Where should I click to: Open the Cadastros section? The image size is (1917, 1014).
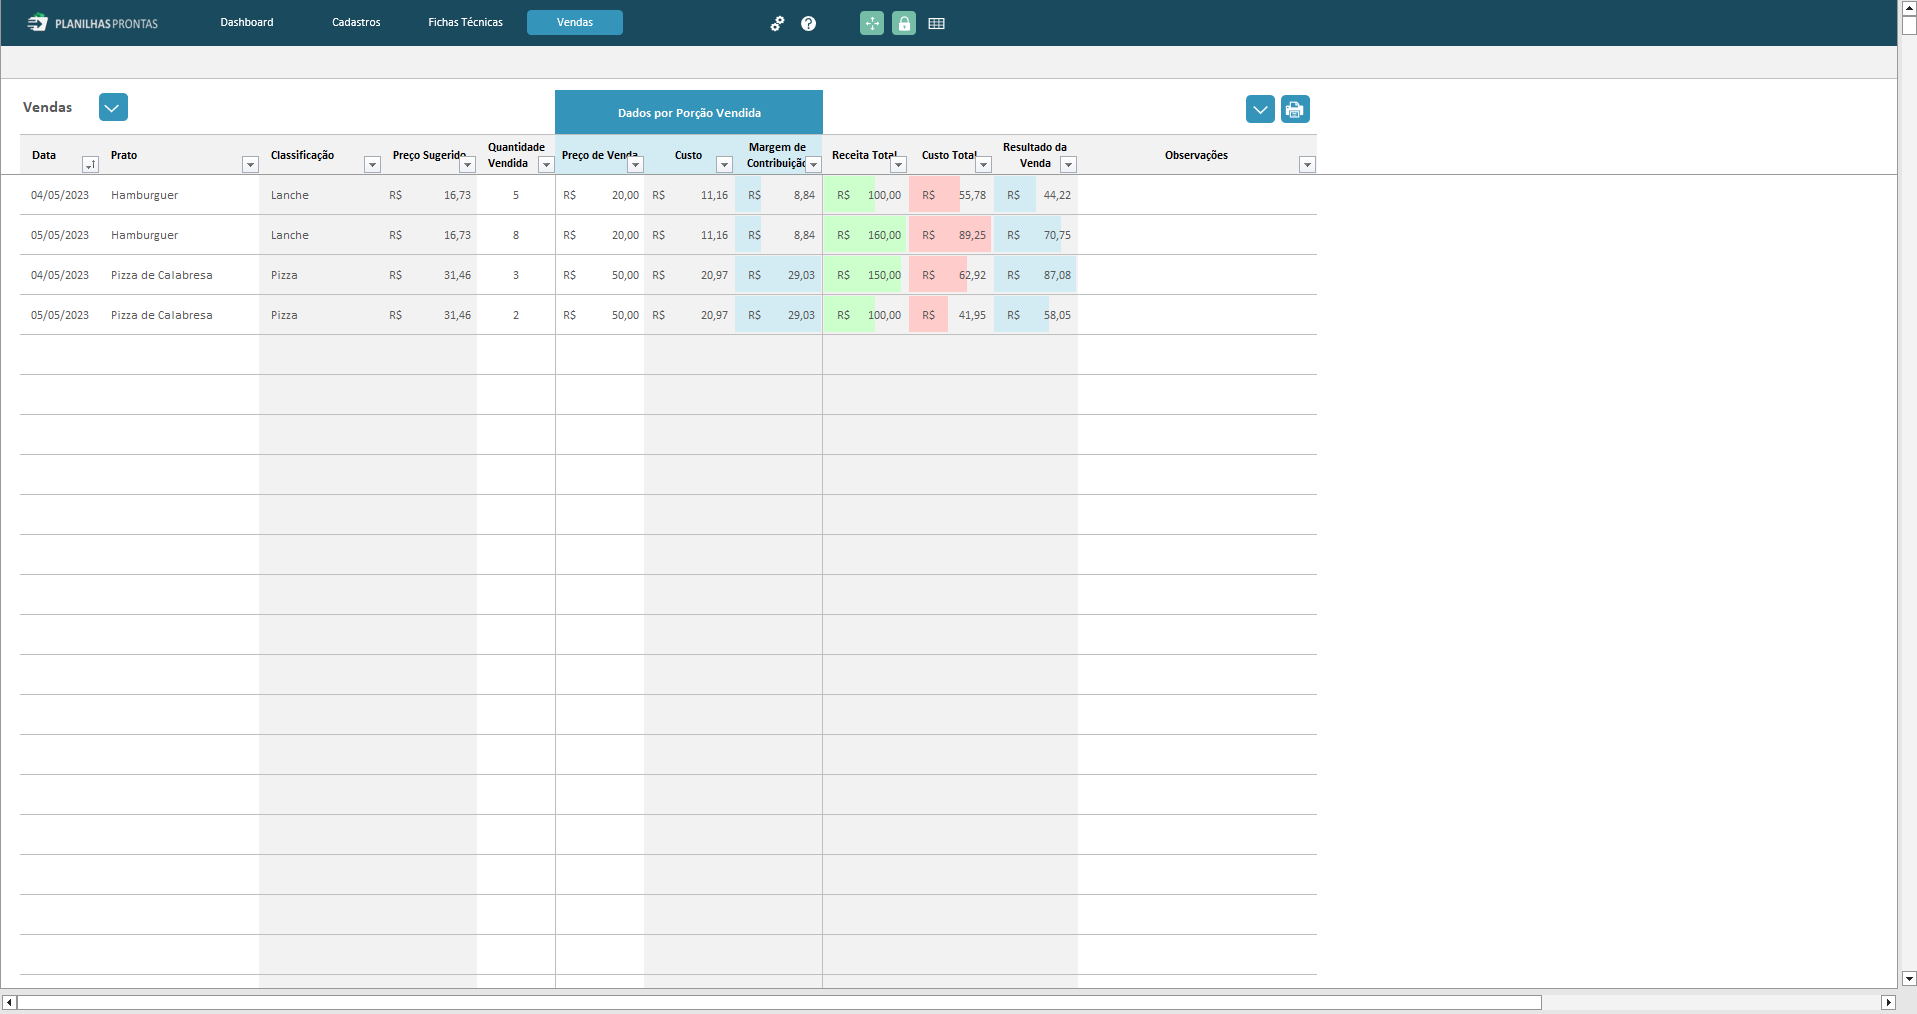click(x=356, y=22)
